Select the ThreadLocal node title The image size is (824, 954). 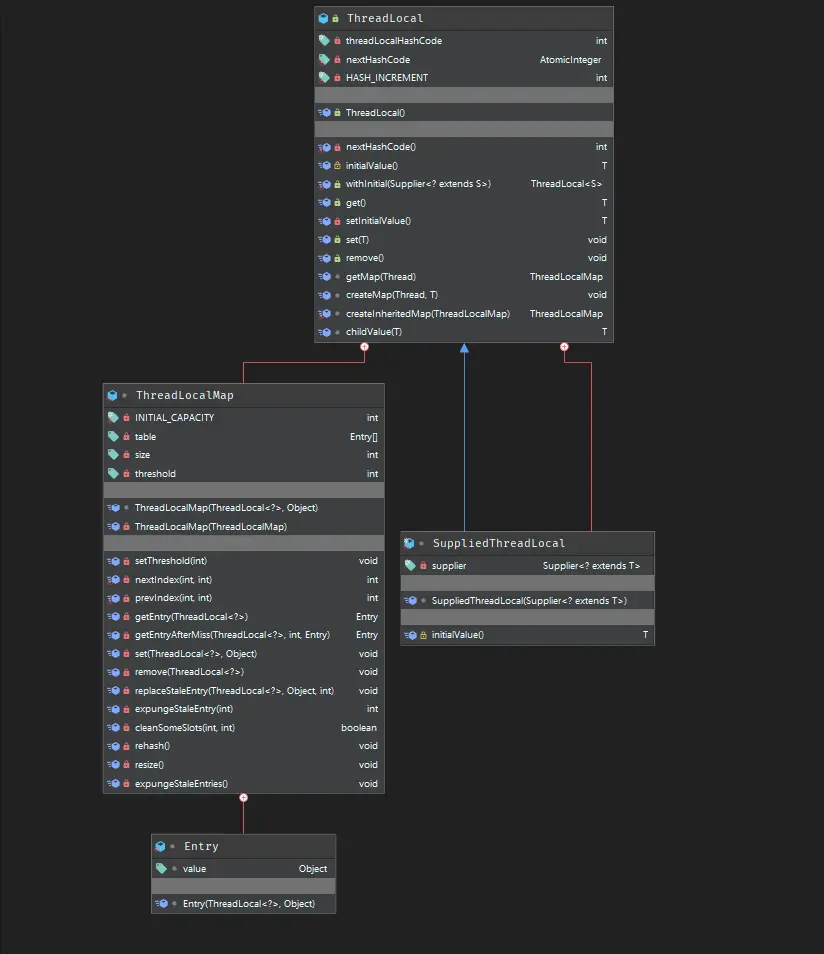coord(385,18)
